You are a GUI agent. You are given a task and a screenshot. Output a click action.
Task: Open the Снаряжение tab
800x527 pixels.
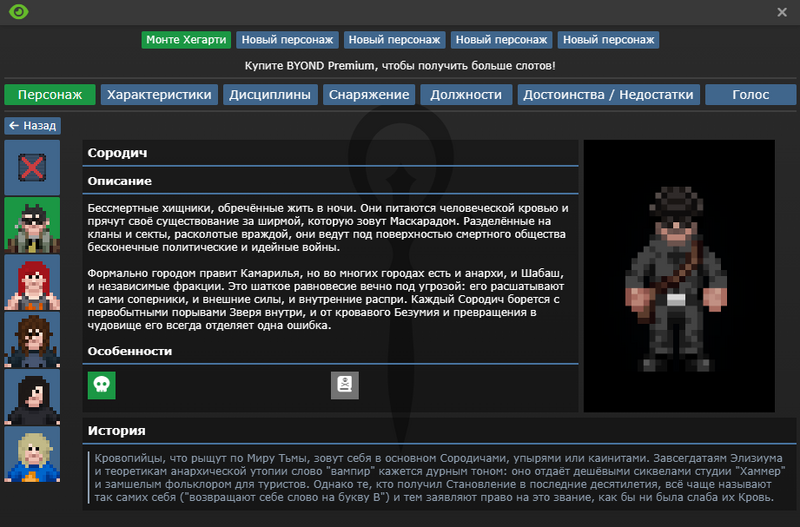point(369,94)
